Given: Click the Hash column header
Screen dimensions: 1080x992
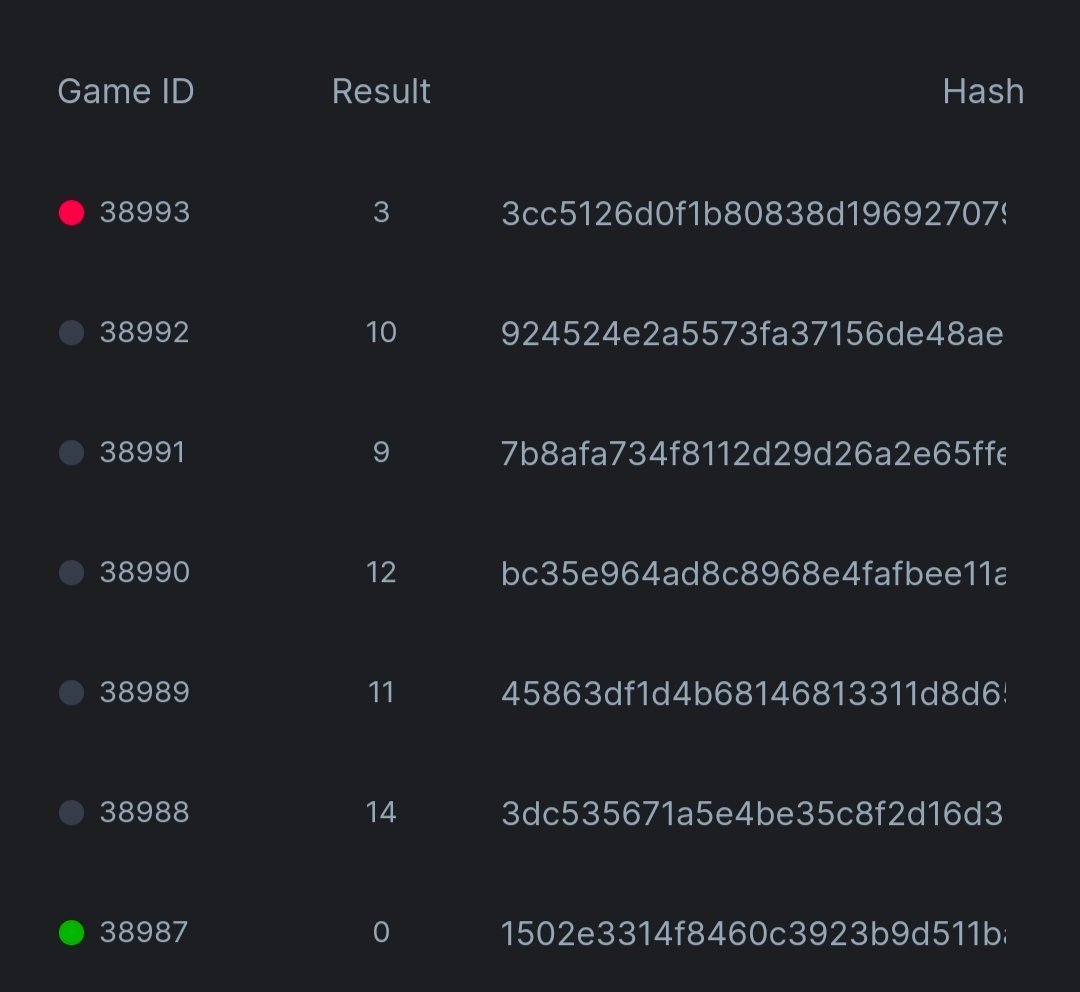Looking at the screenshot, I should click(x=983, y=92).
